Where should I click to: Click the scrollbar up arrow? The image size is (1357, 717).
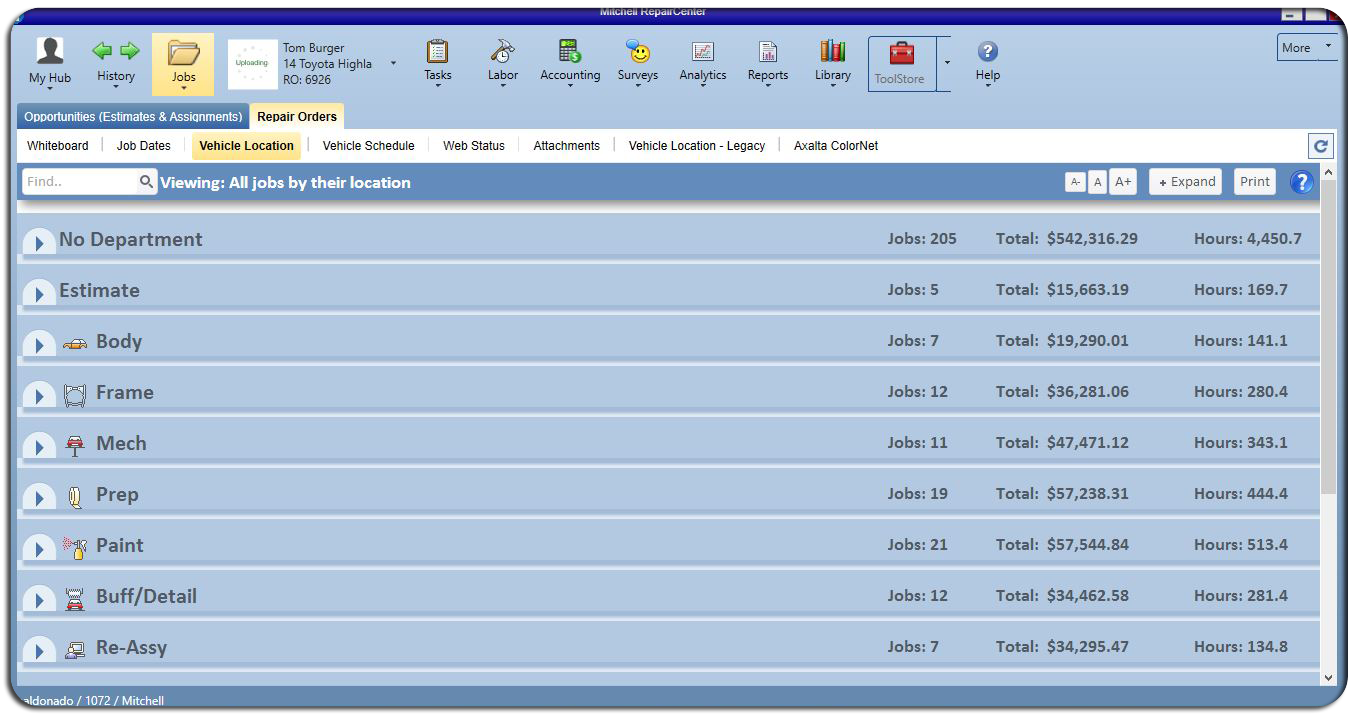tap(1328, 173)
